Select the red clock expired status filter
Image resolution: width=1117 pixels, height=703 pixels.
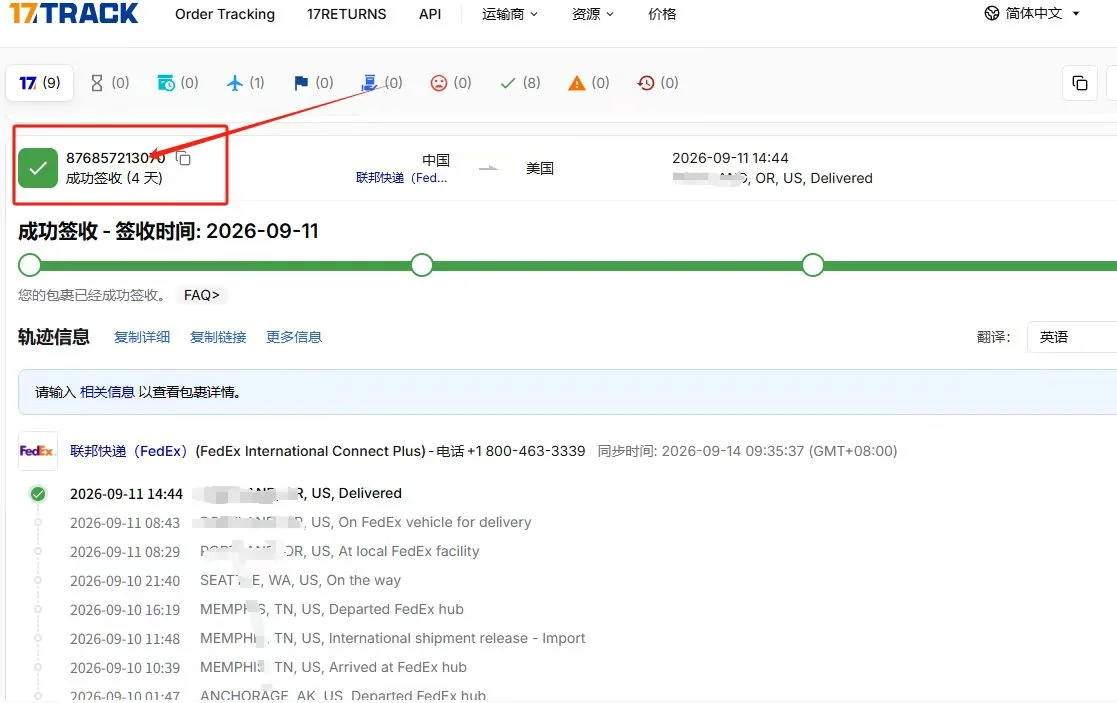[658, 83]
